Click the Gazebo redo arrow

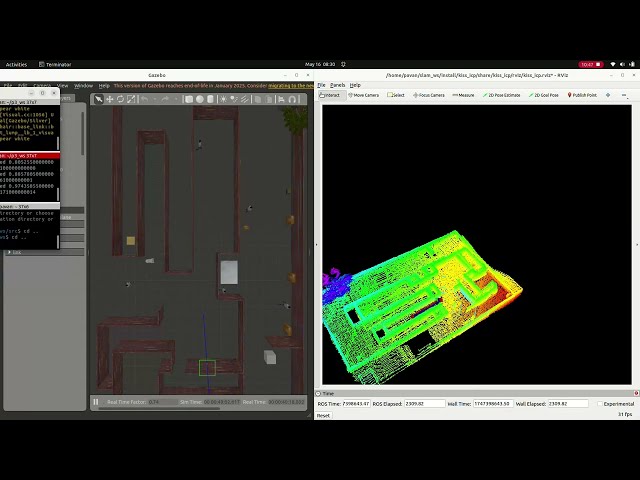(165, 99)
